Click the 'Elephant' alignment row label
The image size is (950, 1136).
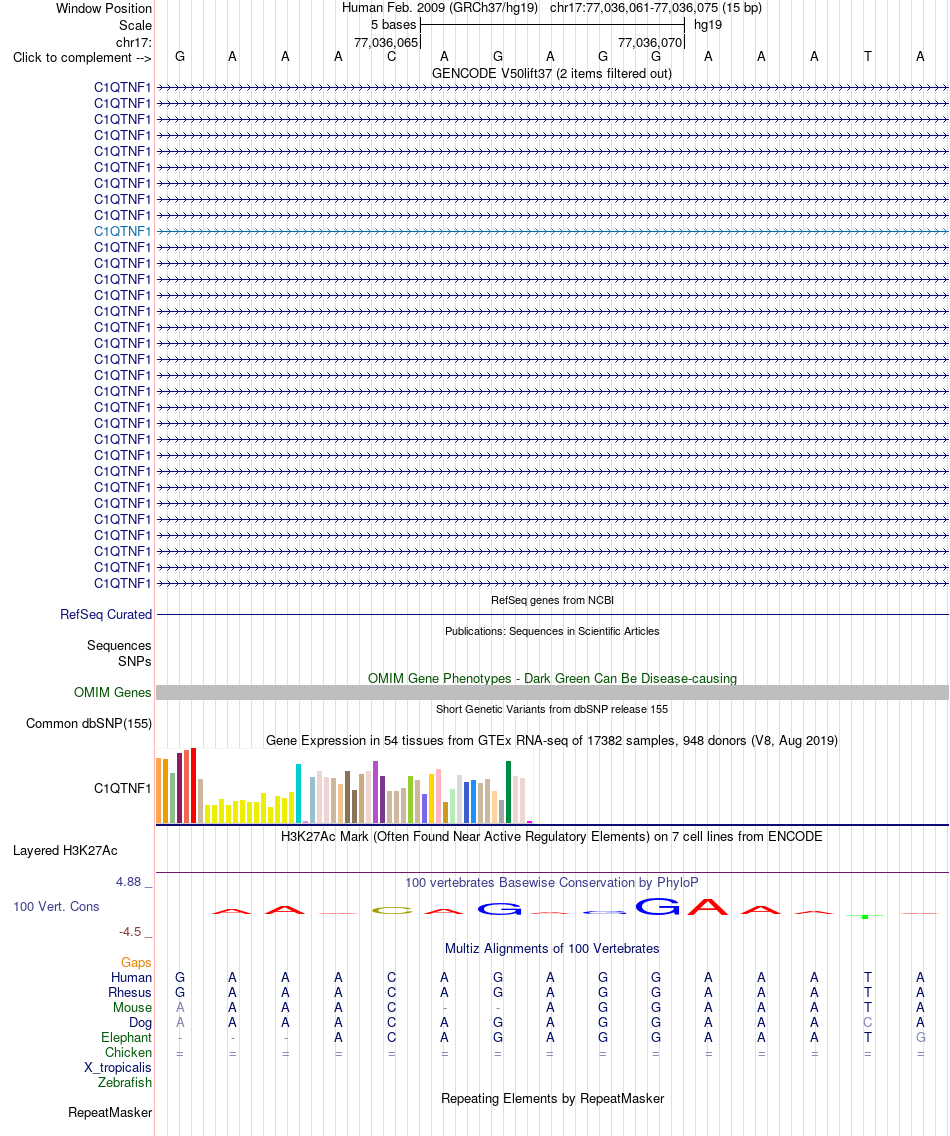click(x=126, y=1037)
